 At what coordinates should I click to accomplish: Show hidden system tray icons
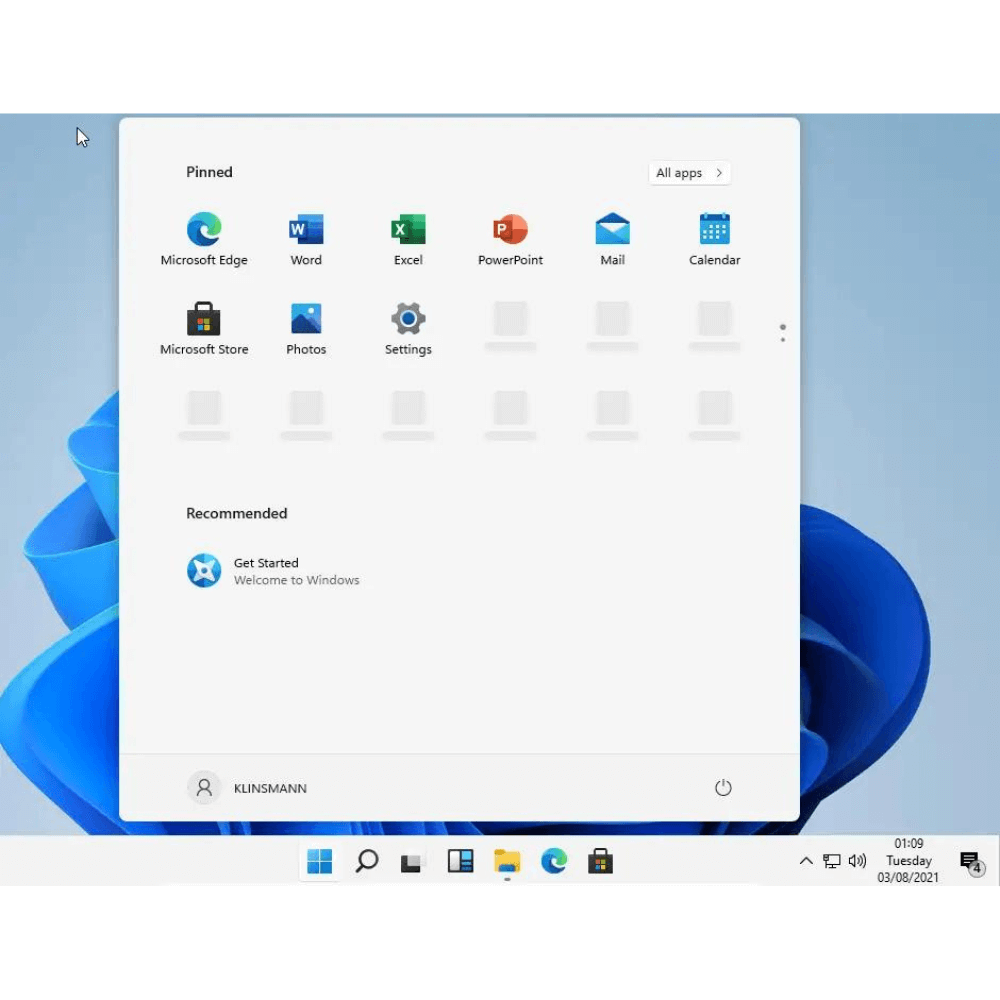tap(806, 861)
